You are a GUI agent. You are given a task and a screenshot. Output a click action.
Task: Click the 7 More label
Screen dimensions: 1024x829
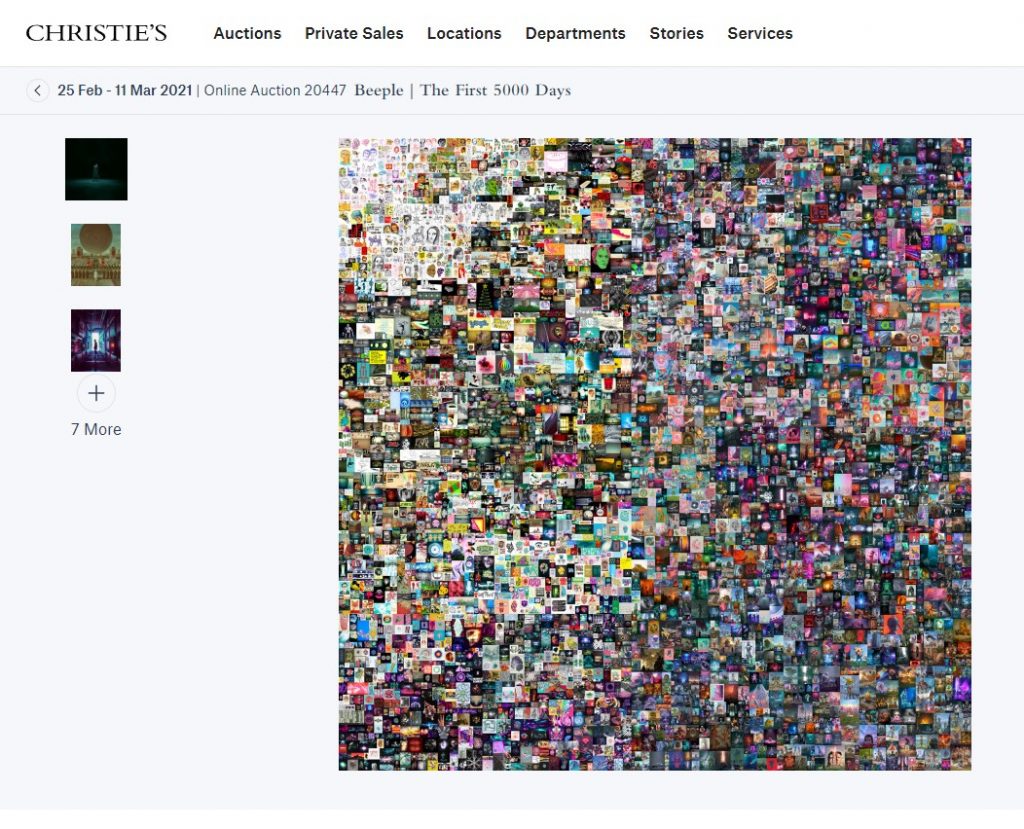96,429
